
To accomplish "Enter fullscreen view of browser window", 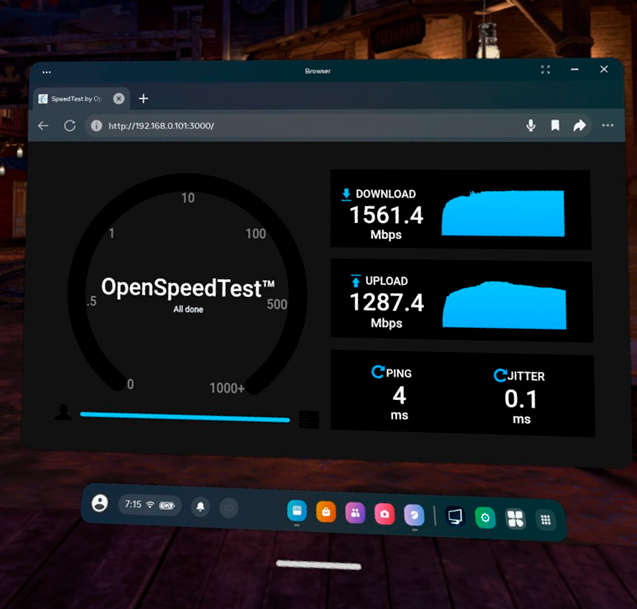I will [x=545, y=70].
